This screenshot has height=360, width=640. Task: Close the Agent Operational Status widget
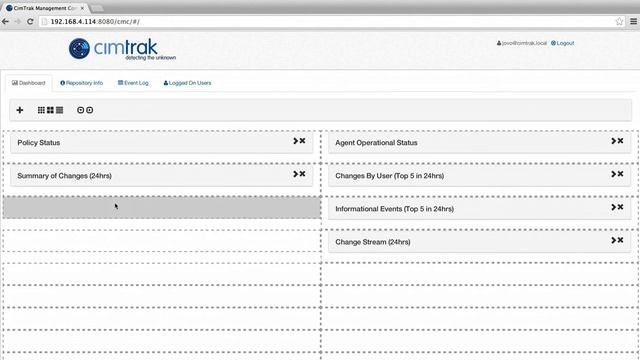pyautogui.click(x=620, y=141)
